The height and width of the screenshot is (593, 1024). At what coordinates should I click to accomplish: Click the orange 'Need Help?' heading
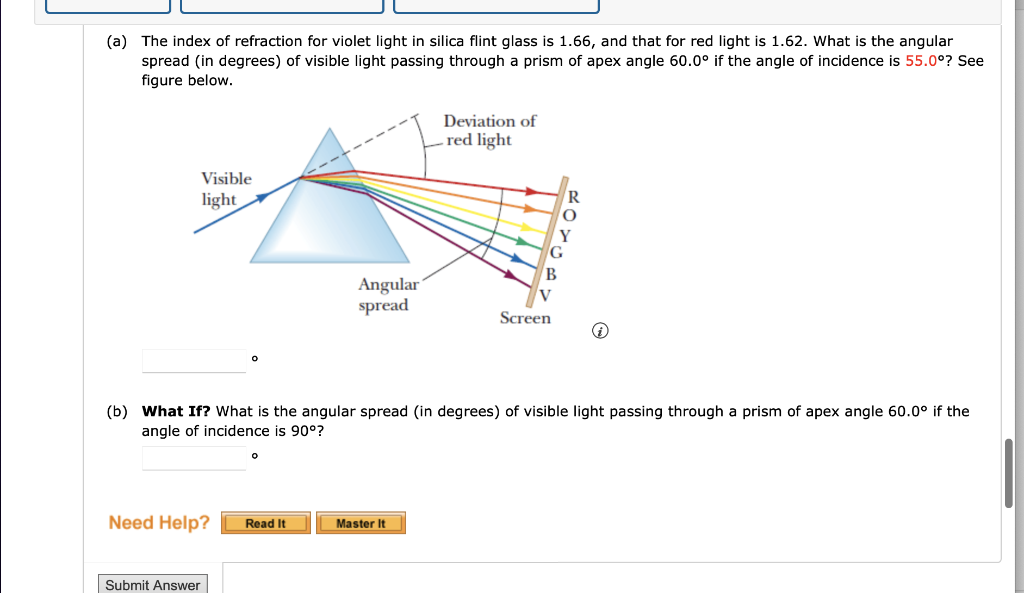(x=159, y=522)
